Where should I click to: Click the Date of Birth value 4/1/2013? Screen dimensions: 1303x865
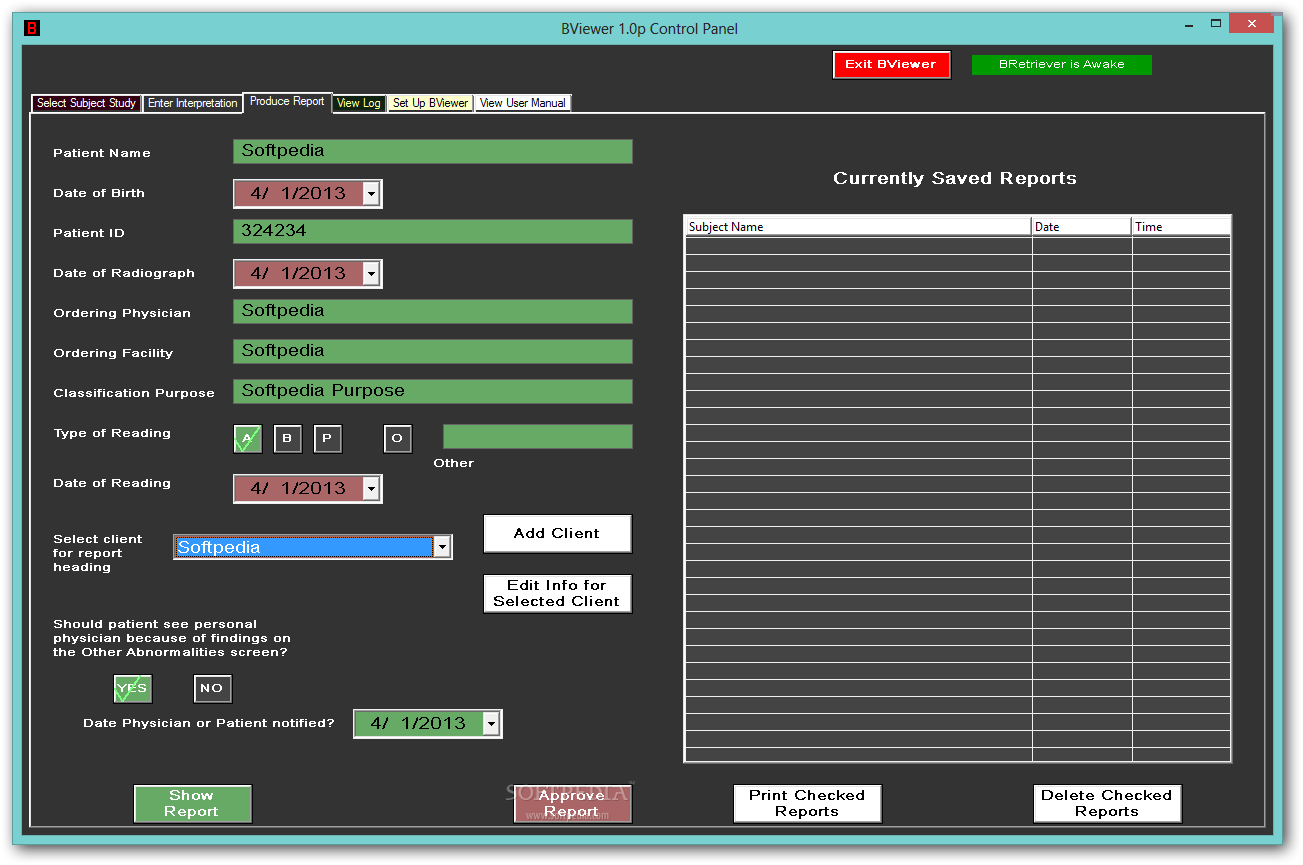tap(298, 193)
